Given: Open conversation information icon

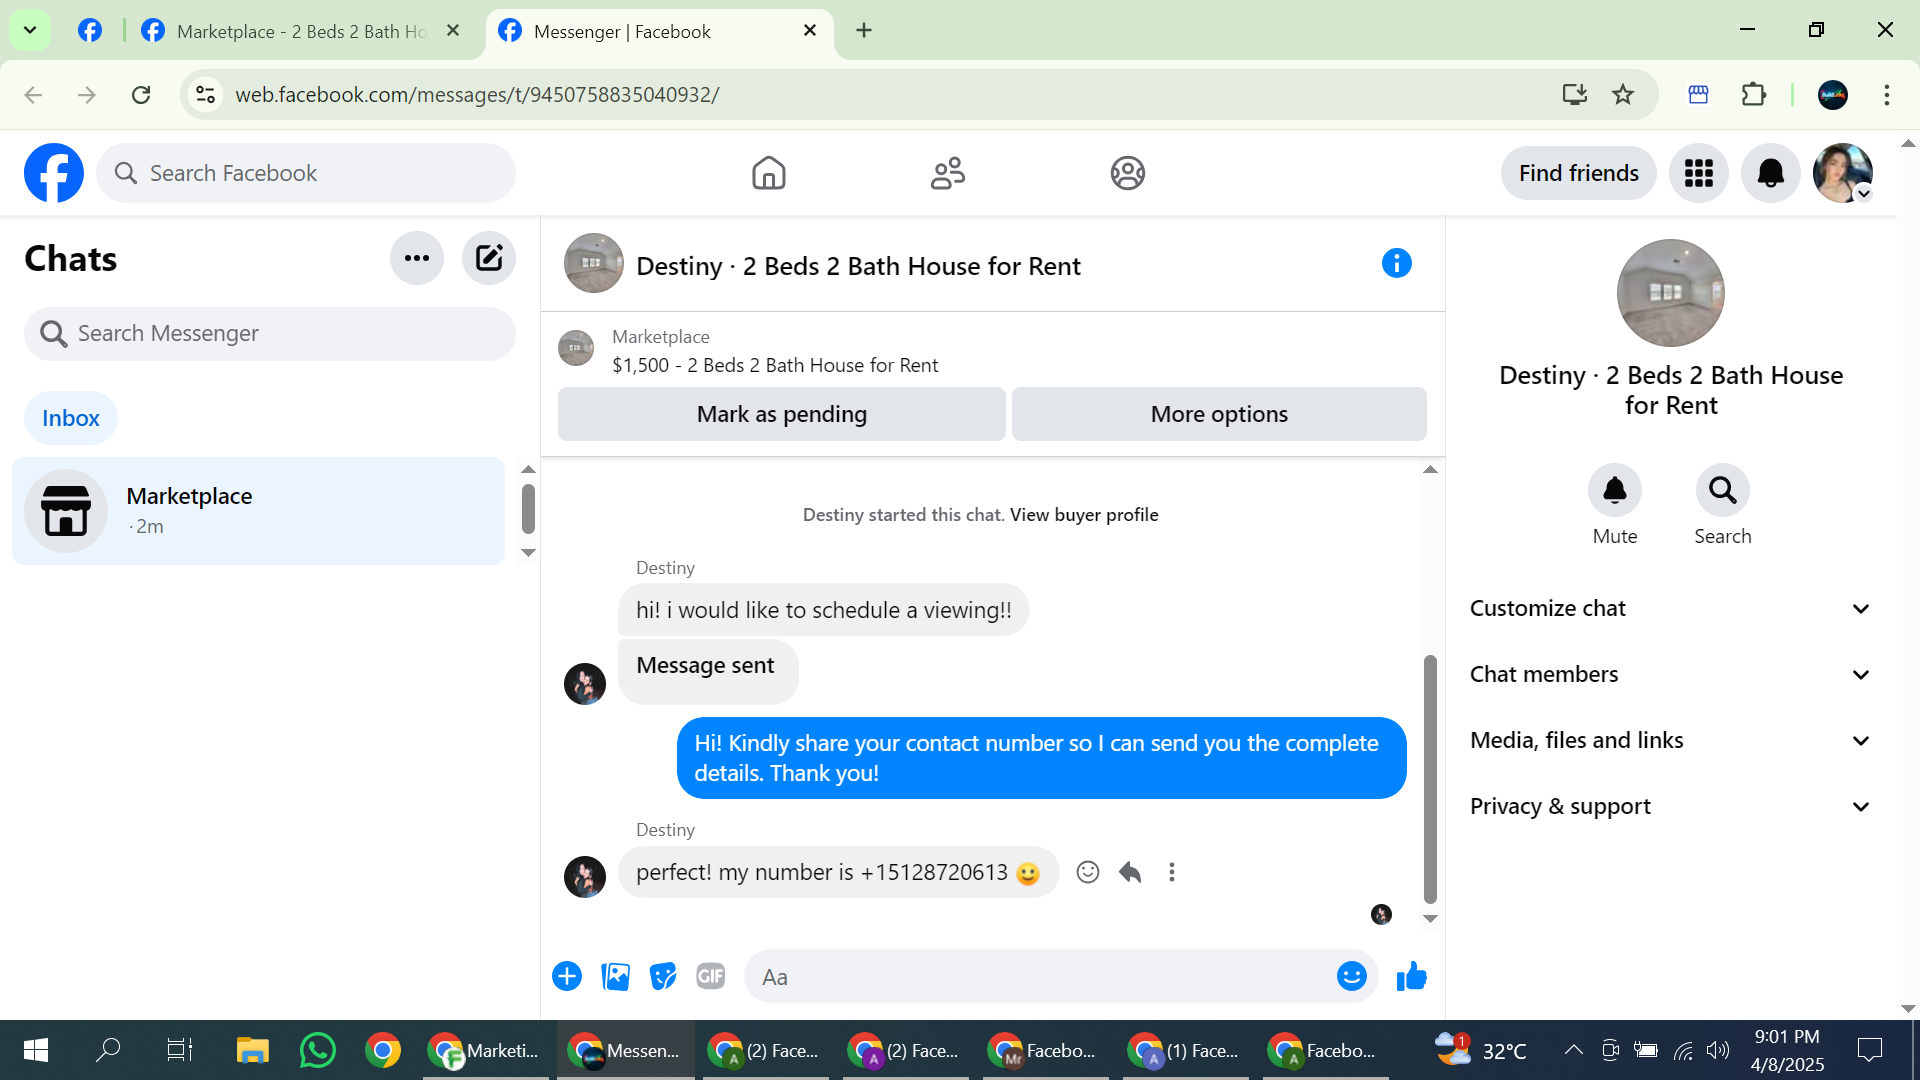Looking at the screenshot, I should point(1396,264).
